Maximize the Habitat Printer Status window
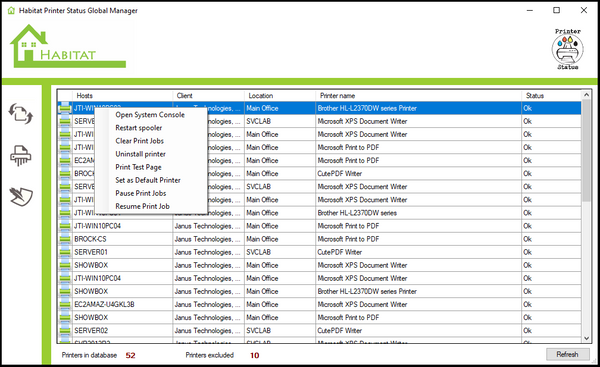600x367 pixels. [x=556, y=10]
